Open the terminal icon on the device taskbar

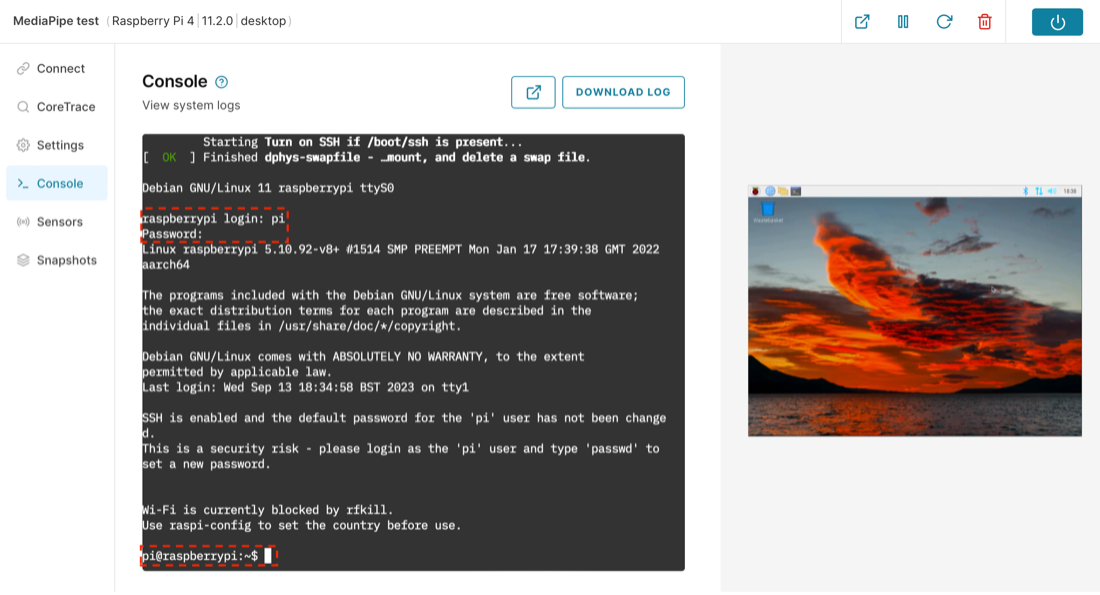796,190
